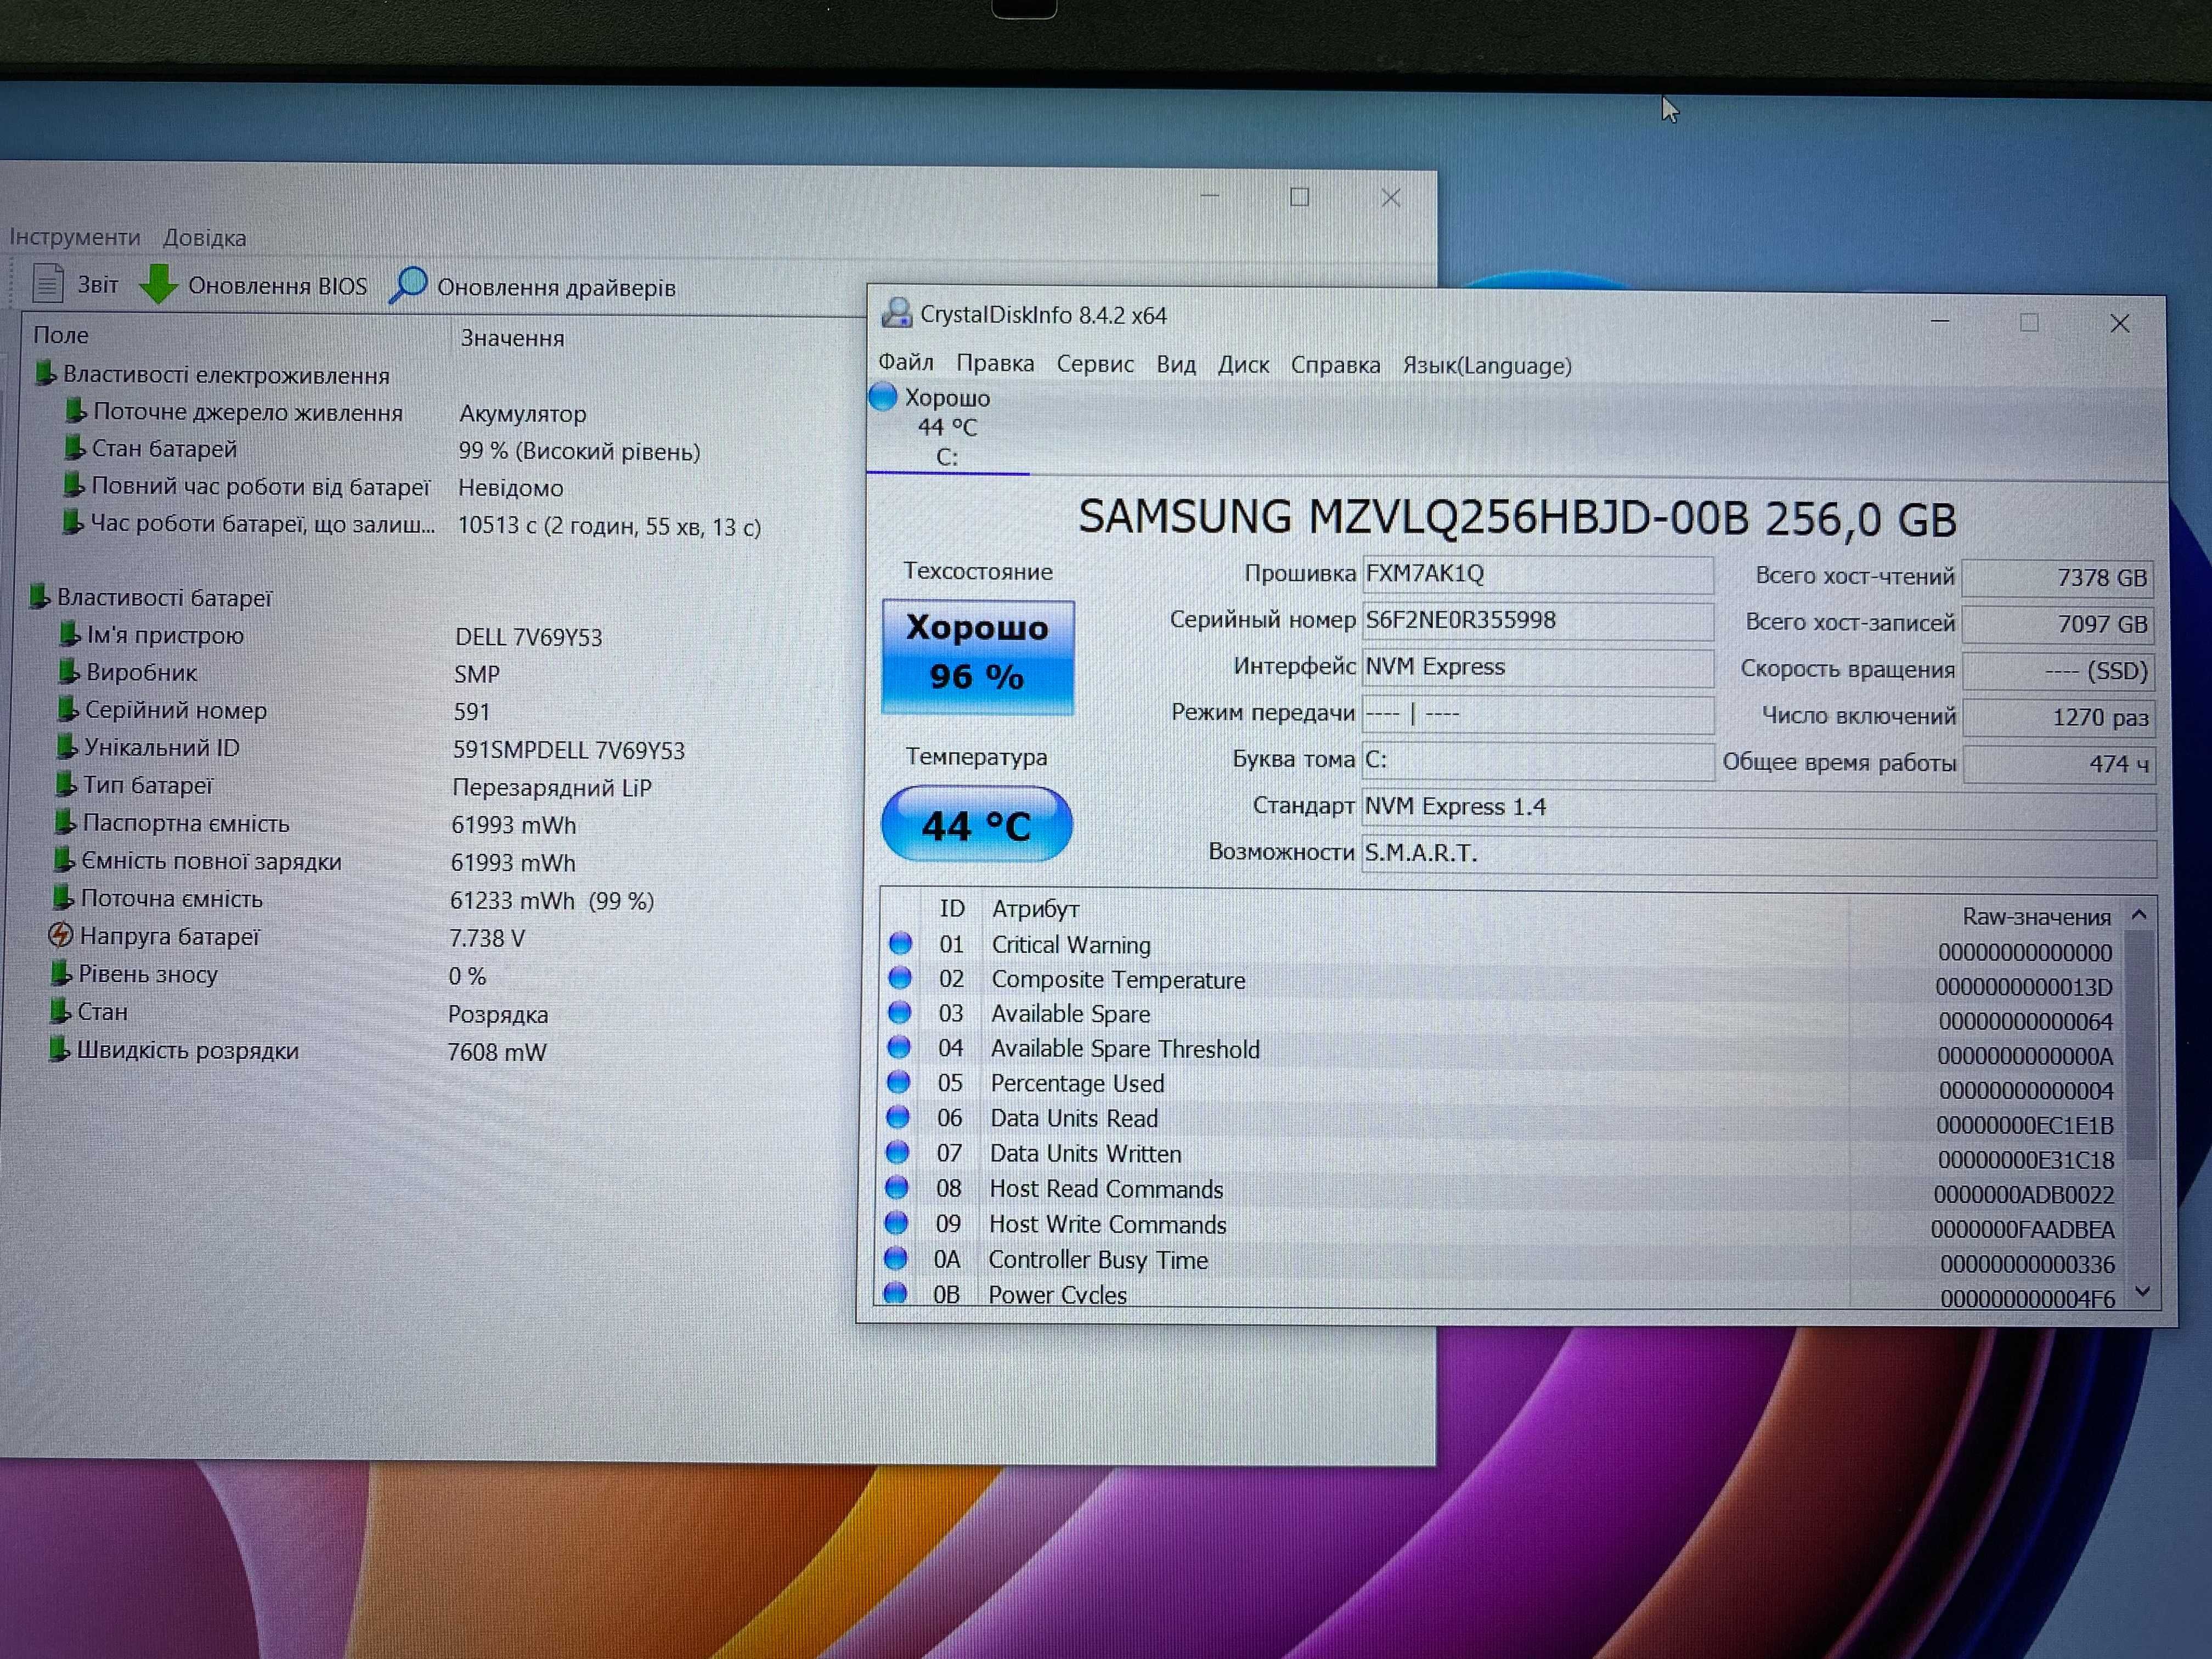Open the Інструменти menu
2212x1659 pixels.
click(75, 237)
